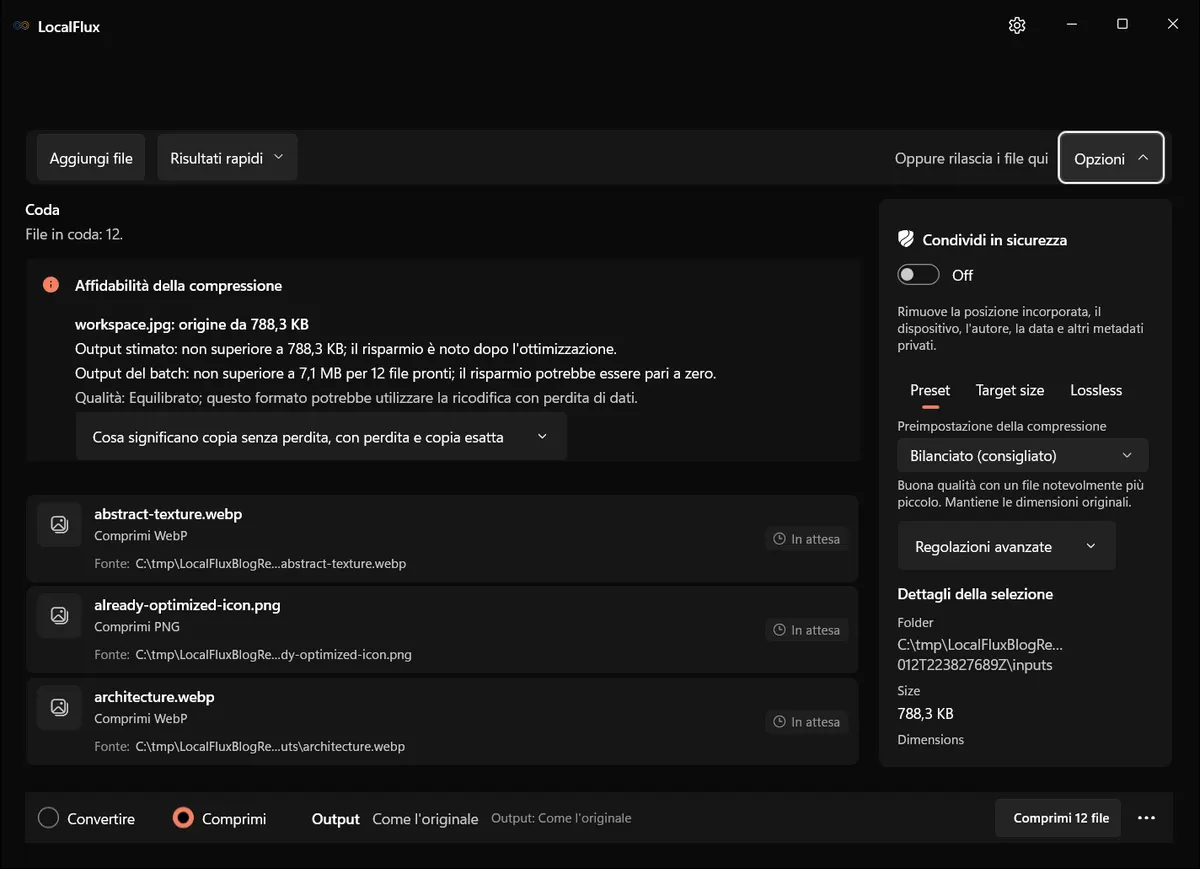The width and height of the screenshot is (1200, 869).
Task: Click the LocalFlux app logo
Action: pos(21,26)
